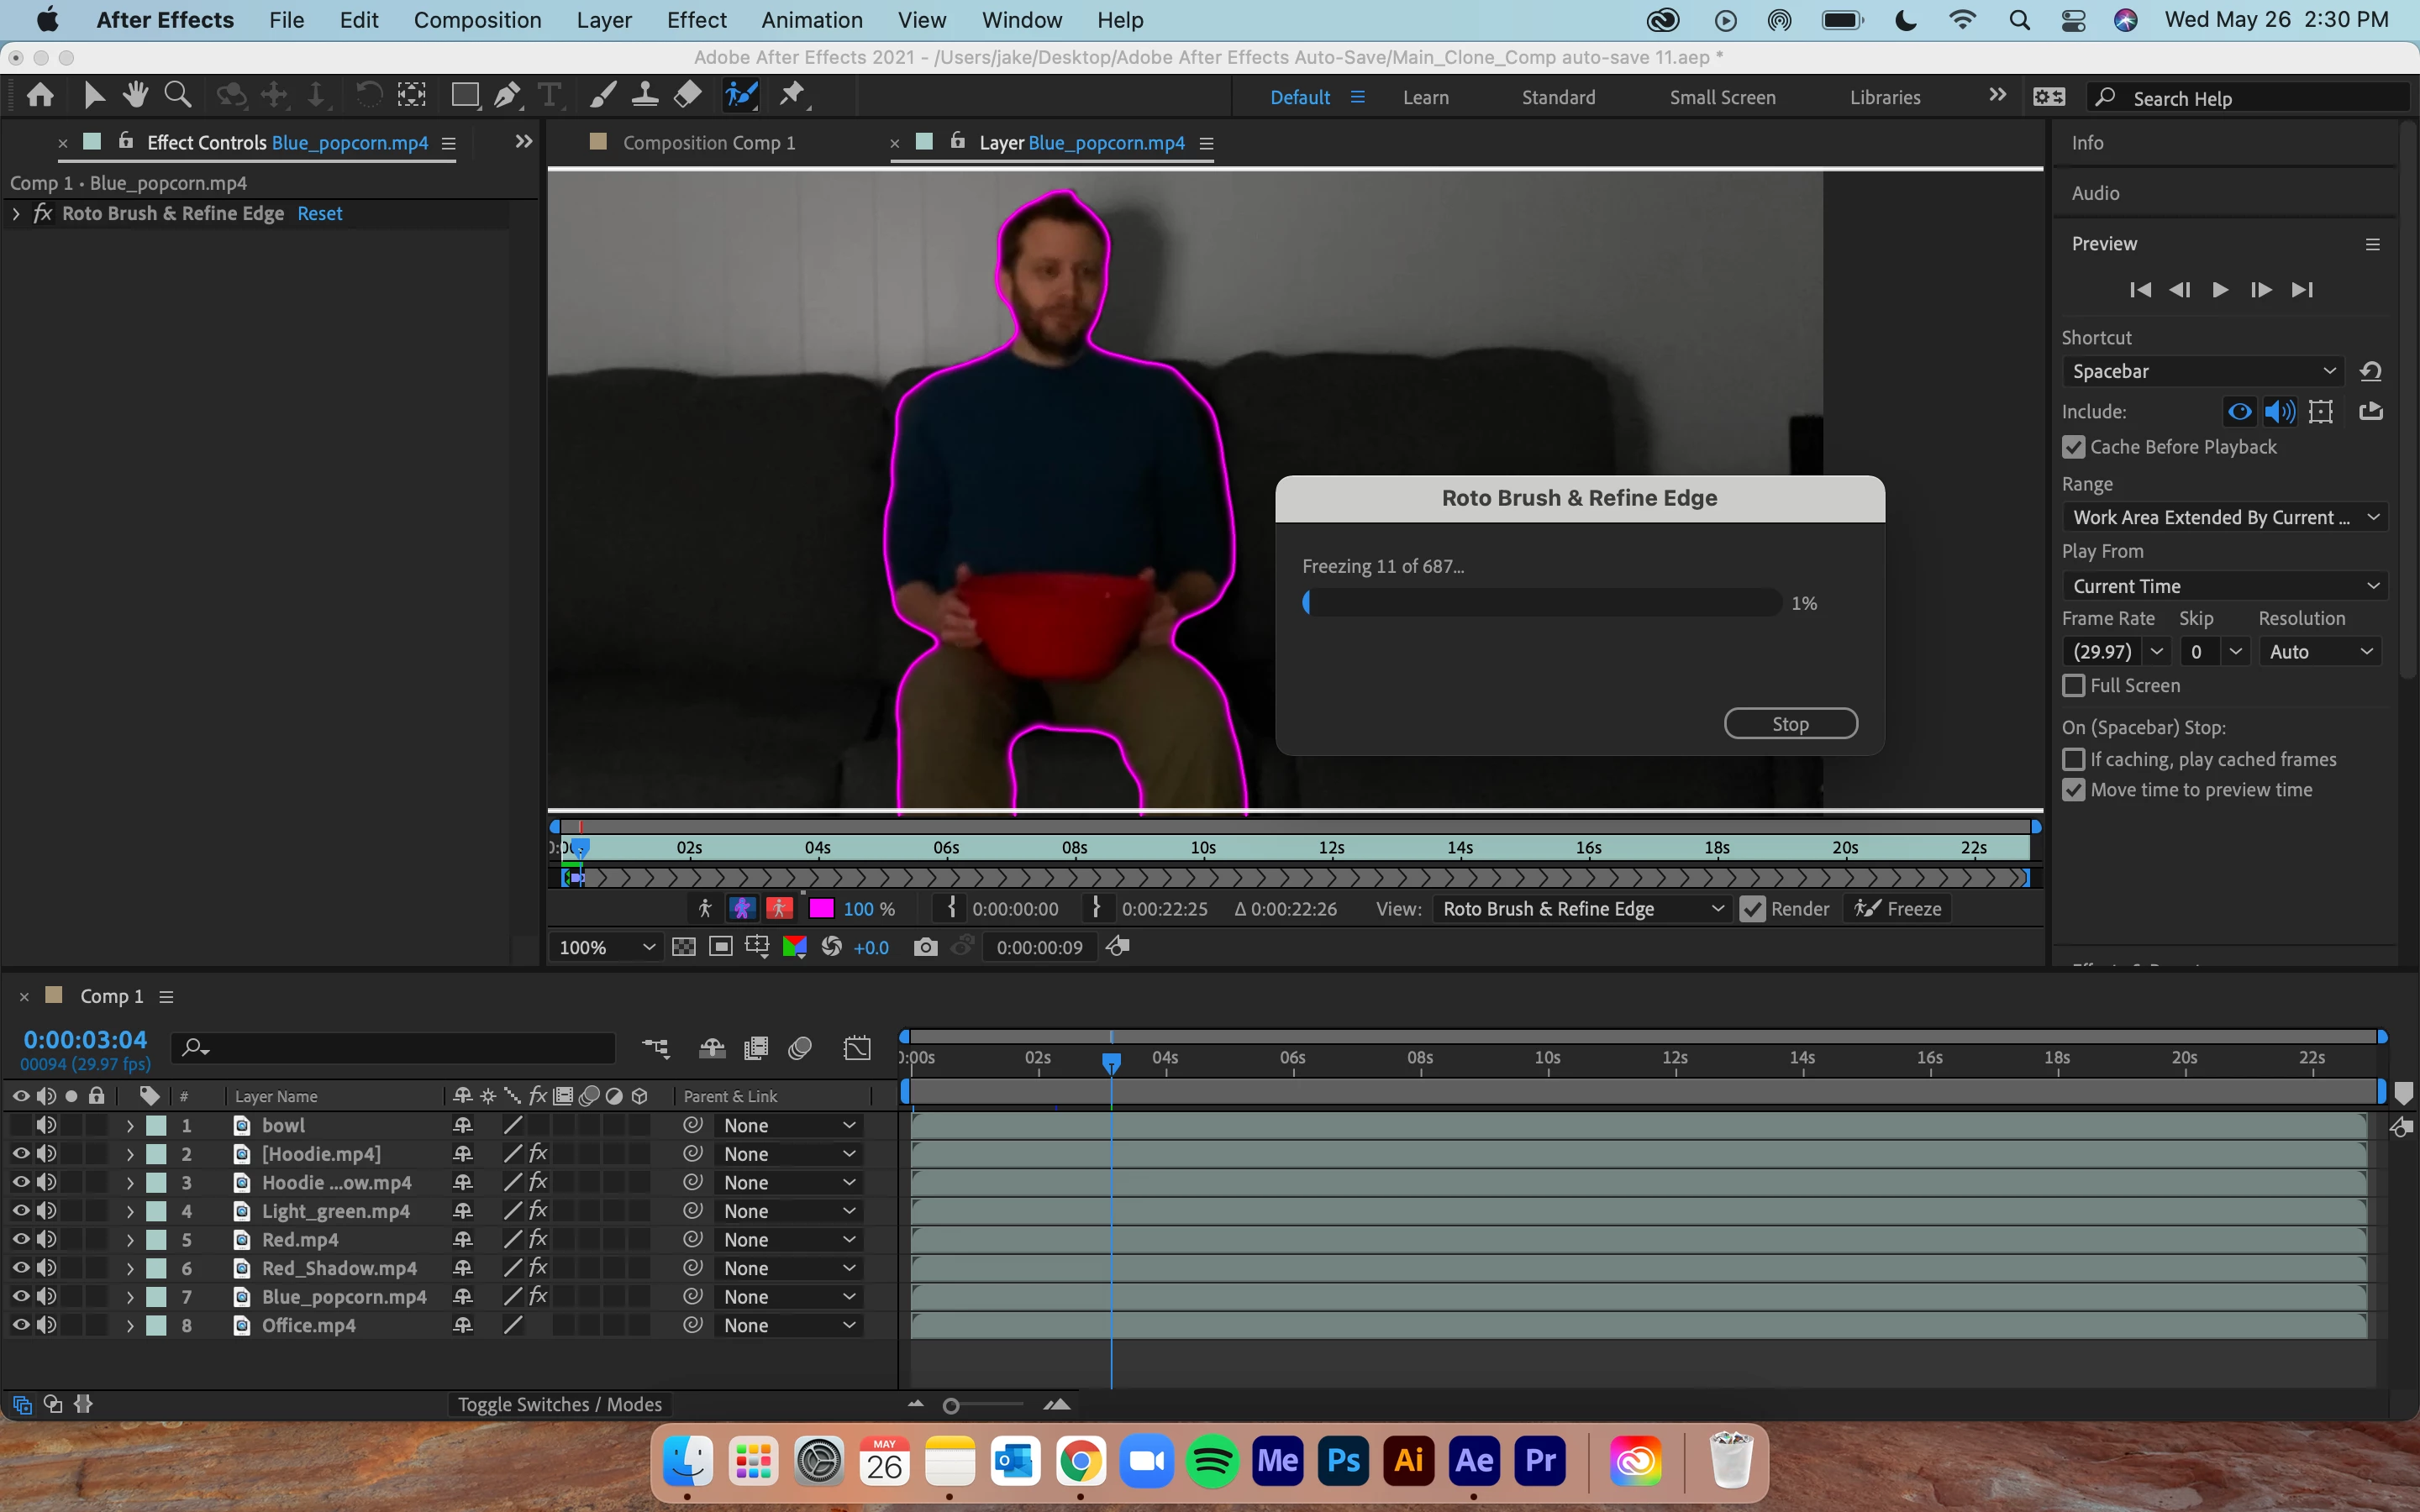Select the Hand tool

coord(135,95)
